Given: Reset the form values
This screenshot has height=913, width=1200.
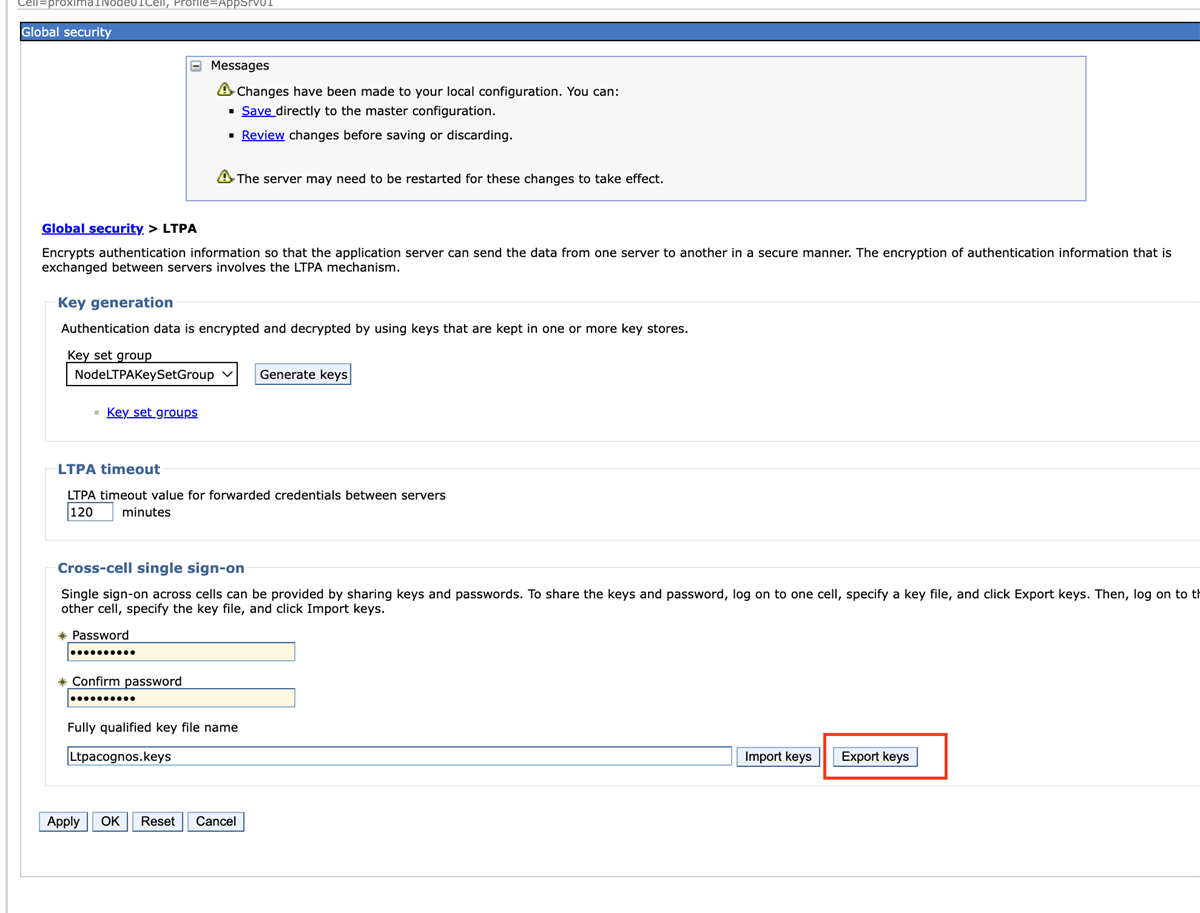Looking at the screenshot, I should (x=158, y=822).
